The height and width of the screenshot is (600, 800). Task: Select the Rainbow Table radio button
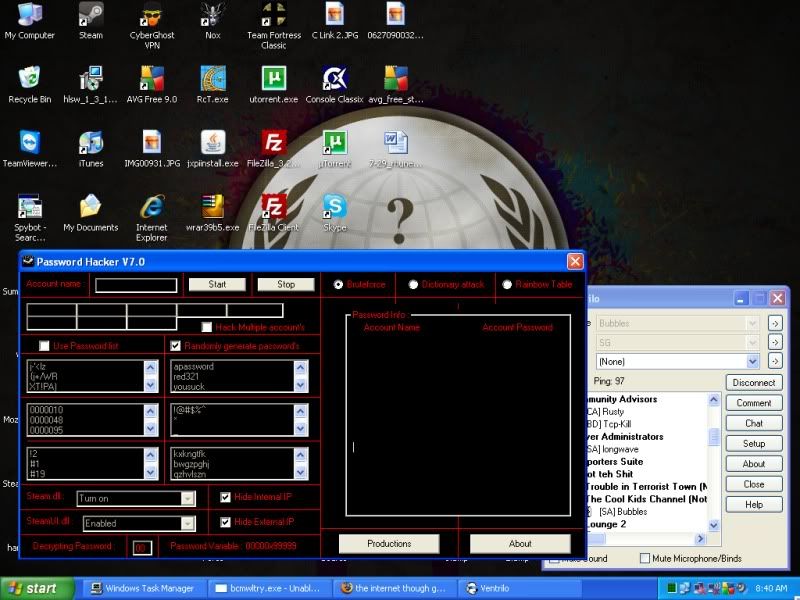click(507, 285)
